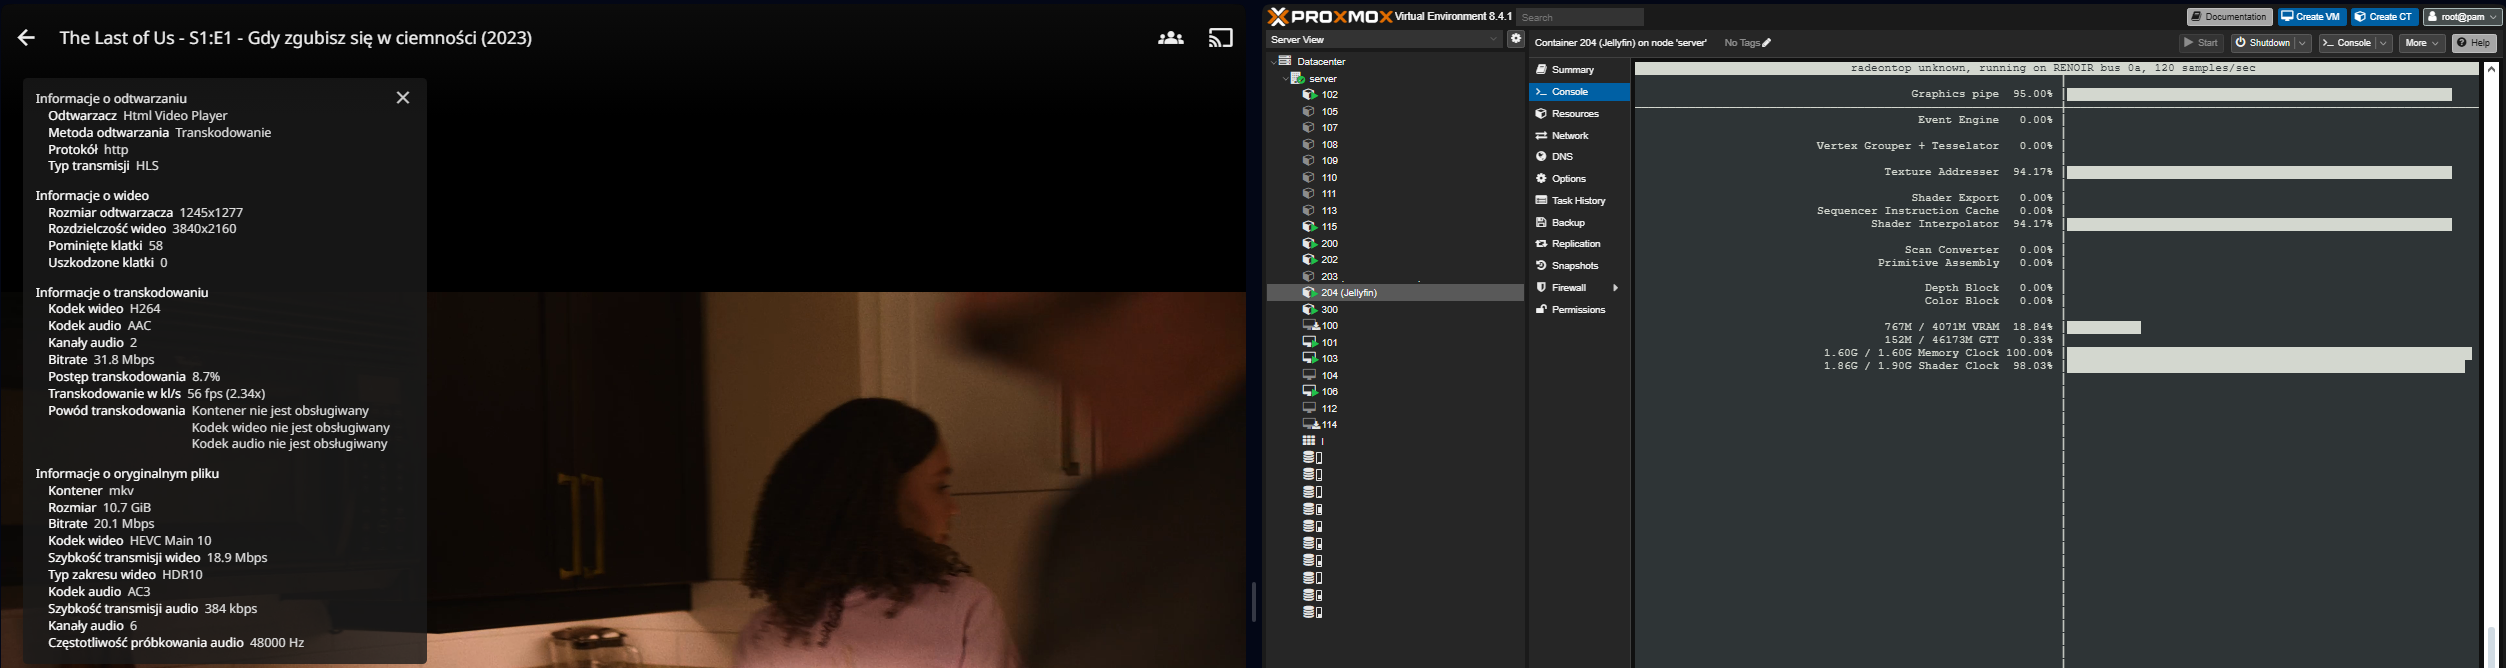
Task: Expand the Firewall submenu arrow
Action: click(x=1615, y=288)
